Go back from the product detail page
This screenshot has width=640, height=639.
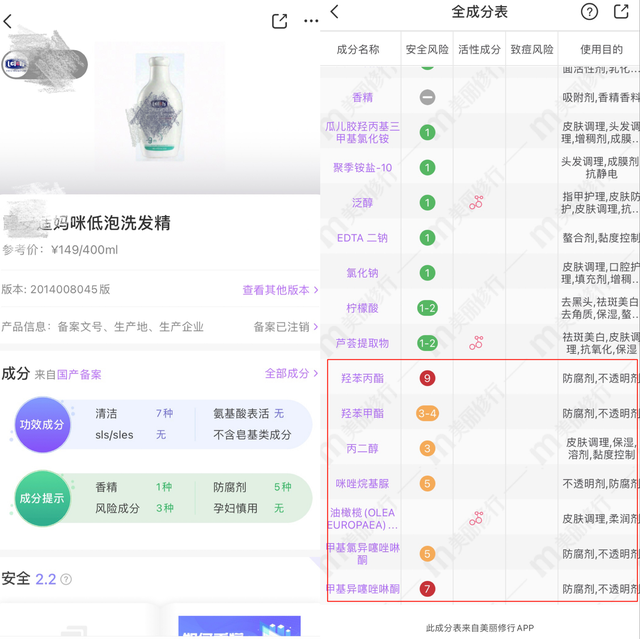point(8,21)
